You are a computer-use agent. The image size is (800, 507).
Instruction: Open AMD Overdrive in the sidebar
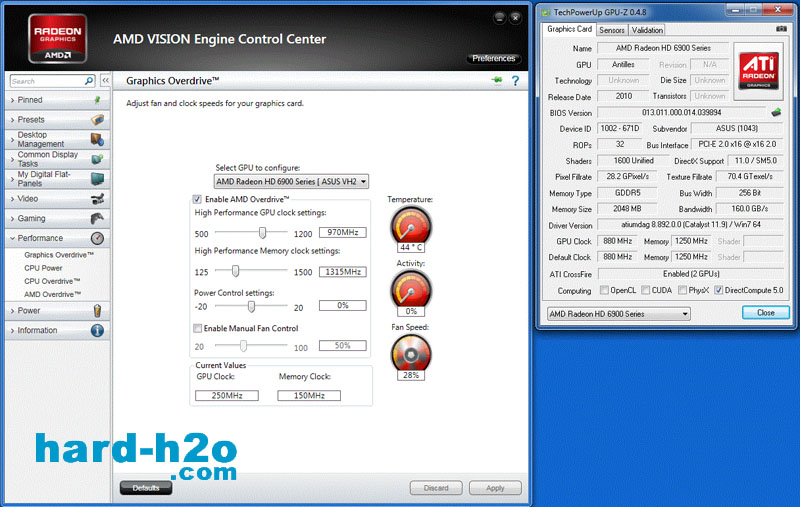point(53,294)
